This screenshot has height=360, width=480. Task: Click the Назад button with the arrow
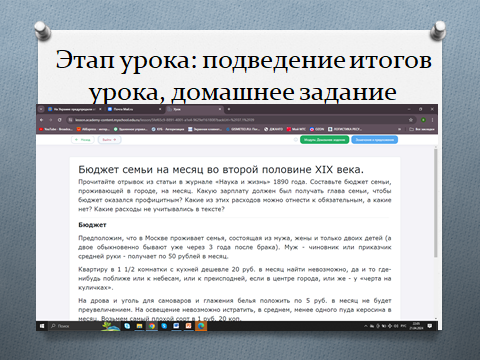click(x=83, y=140)
